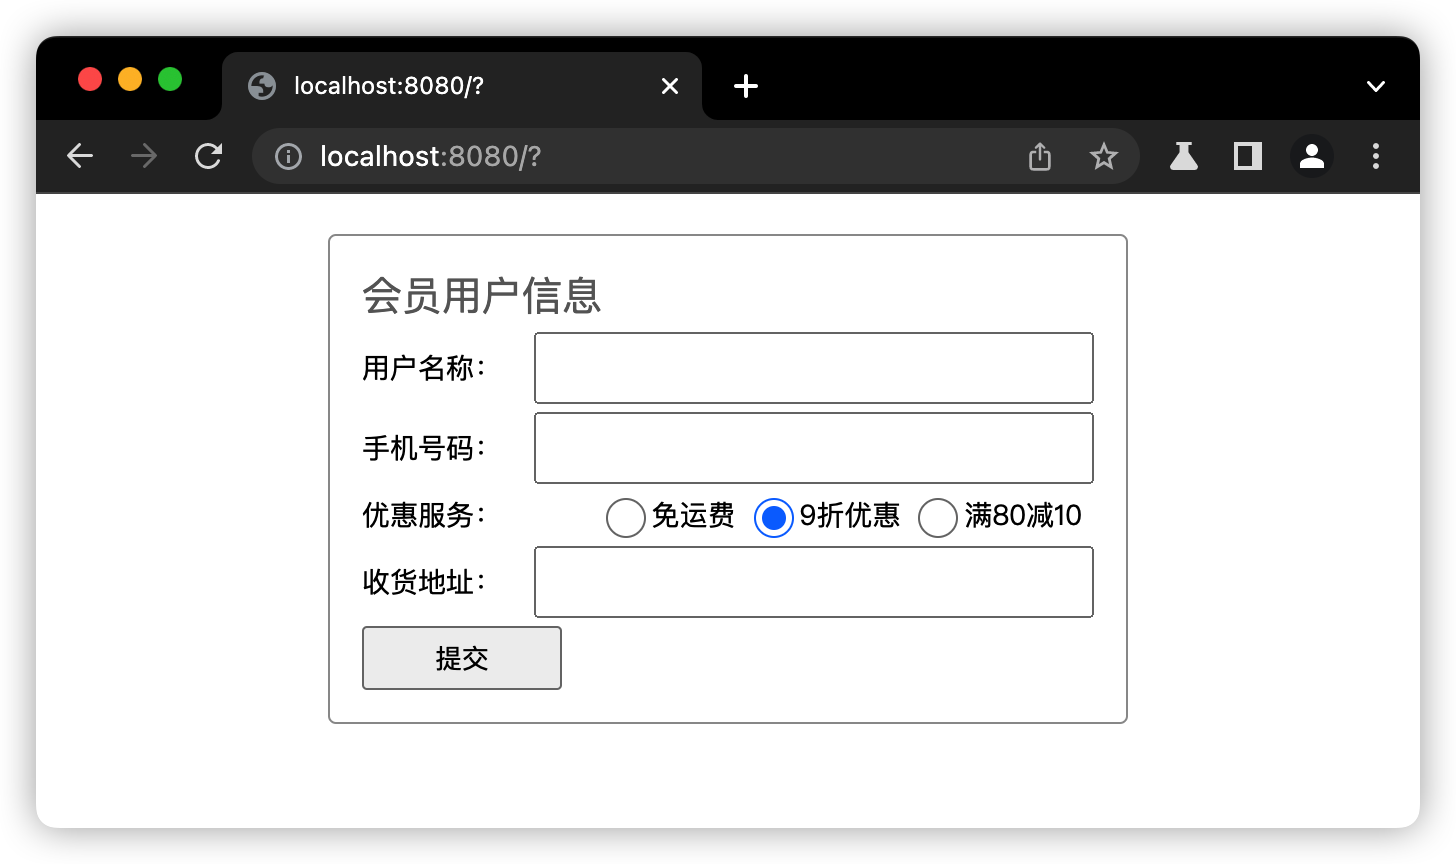Focus the 收货地址 text field

coord(813,582)
